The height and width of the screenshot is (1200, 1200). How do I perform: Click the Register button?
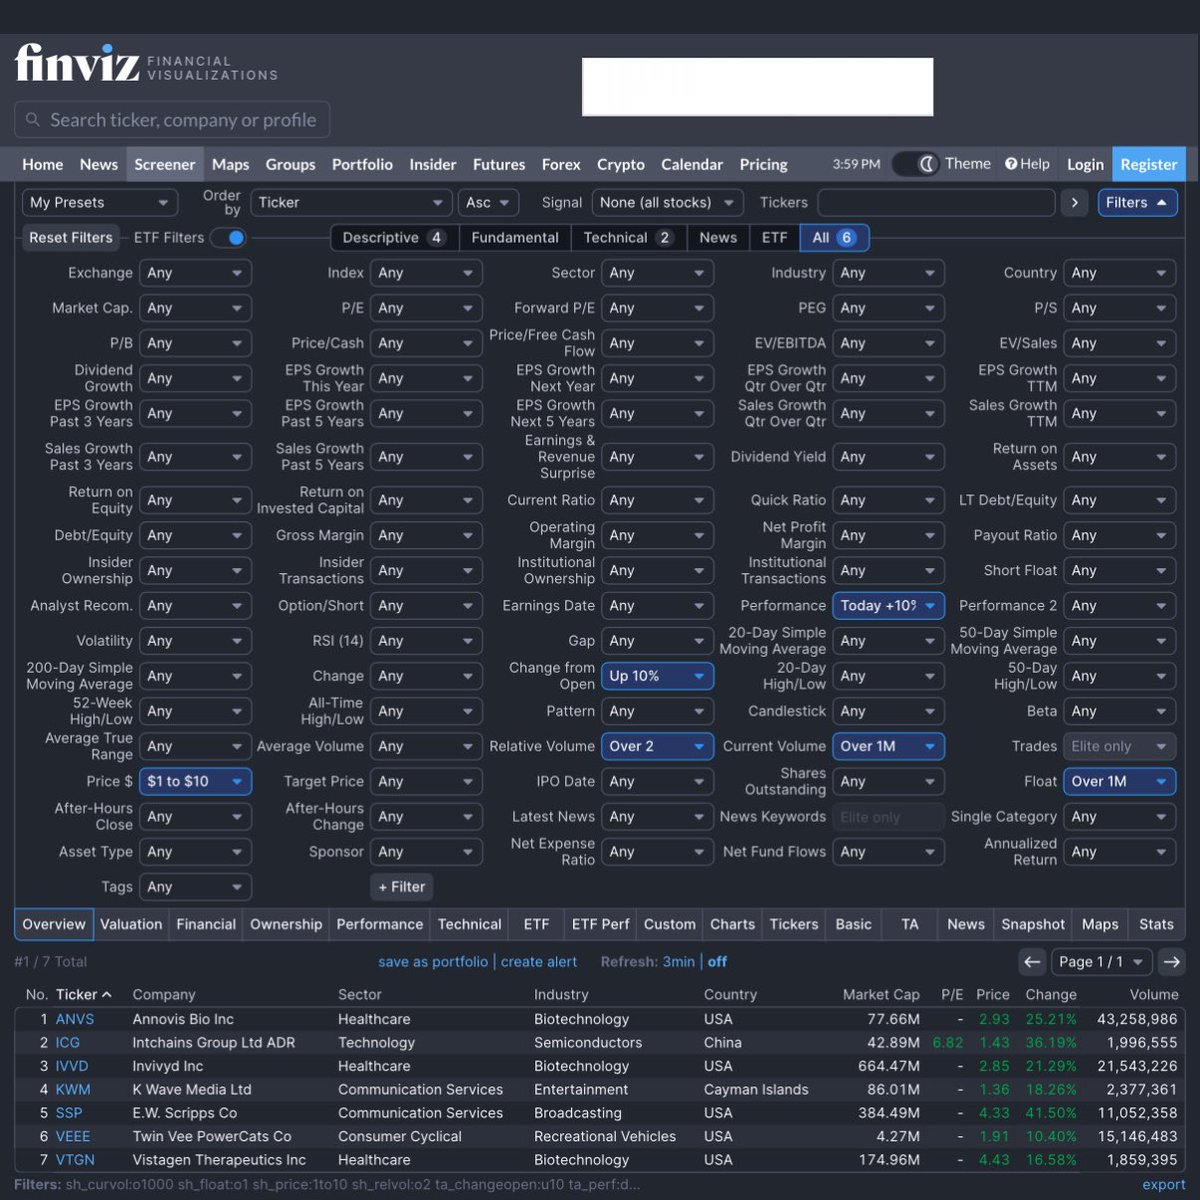click(x=1149, y=164)
